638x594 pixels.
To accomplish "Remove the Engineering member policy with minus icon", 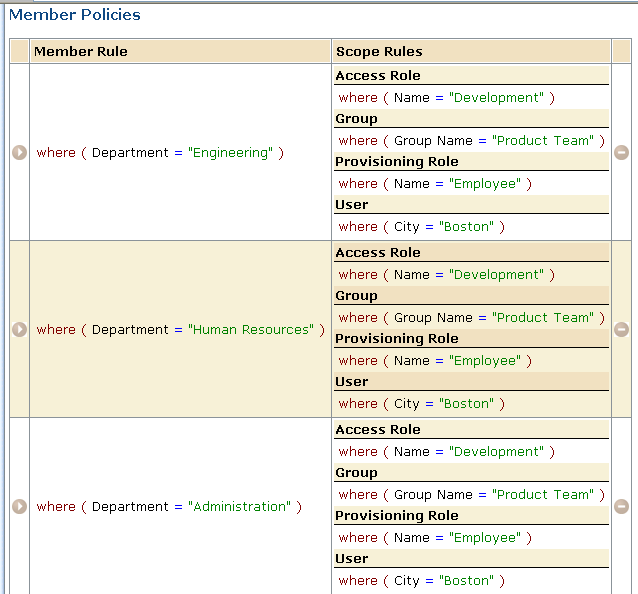I will [621, 153].
